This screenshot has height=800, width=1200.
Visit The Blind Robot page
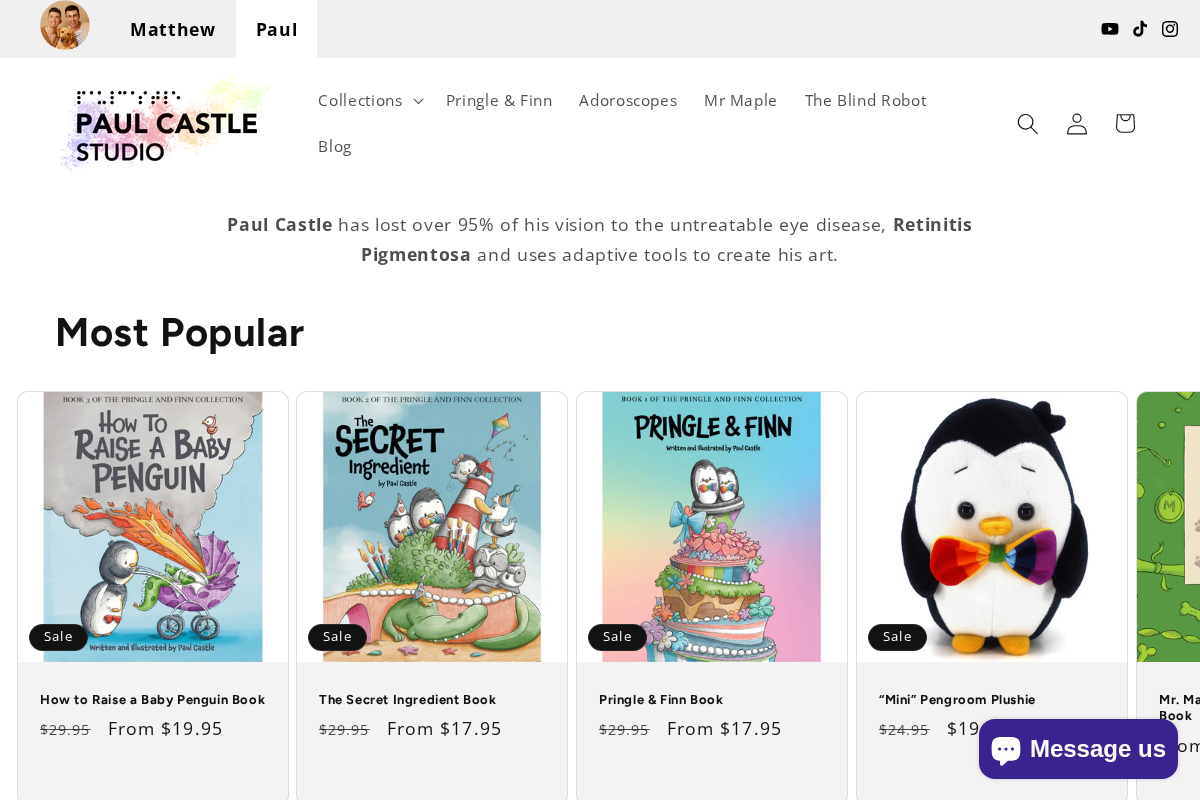pyautogui.click(x=866, y=100)
